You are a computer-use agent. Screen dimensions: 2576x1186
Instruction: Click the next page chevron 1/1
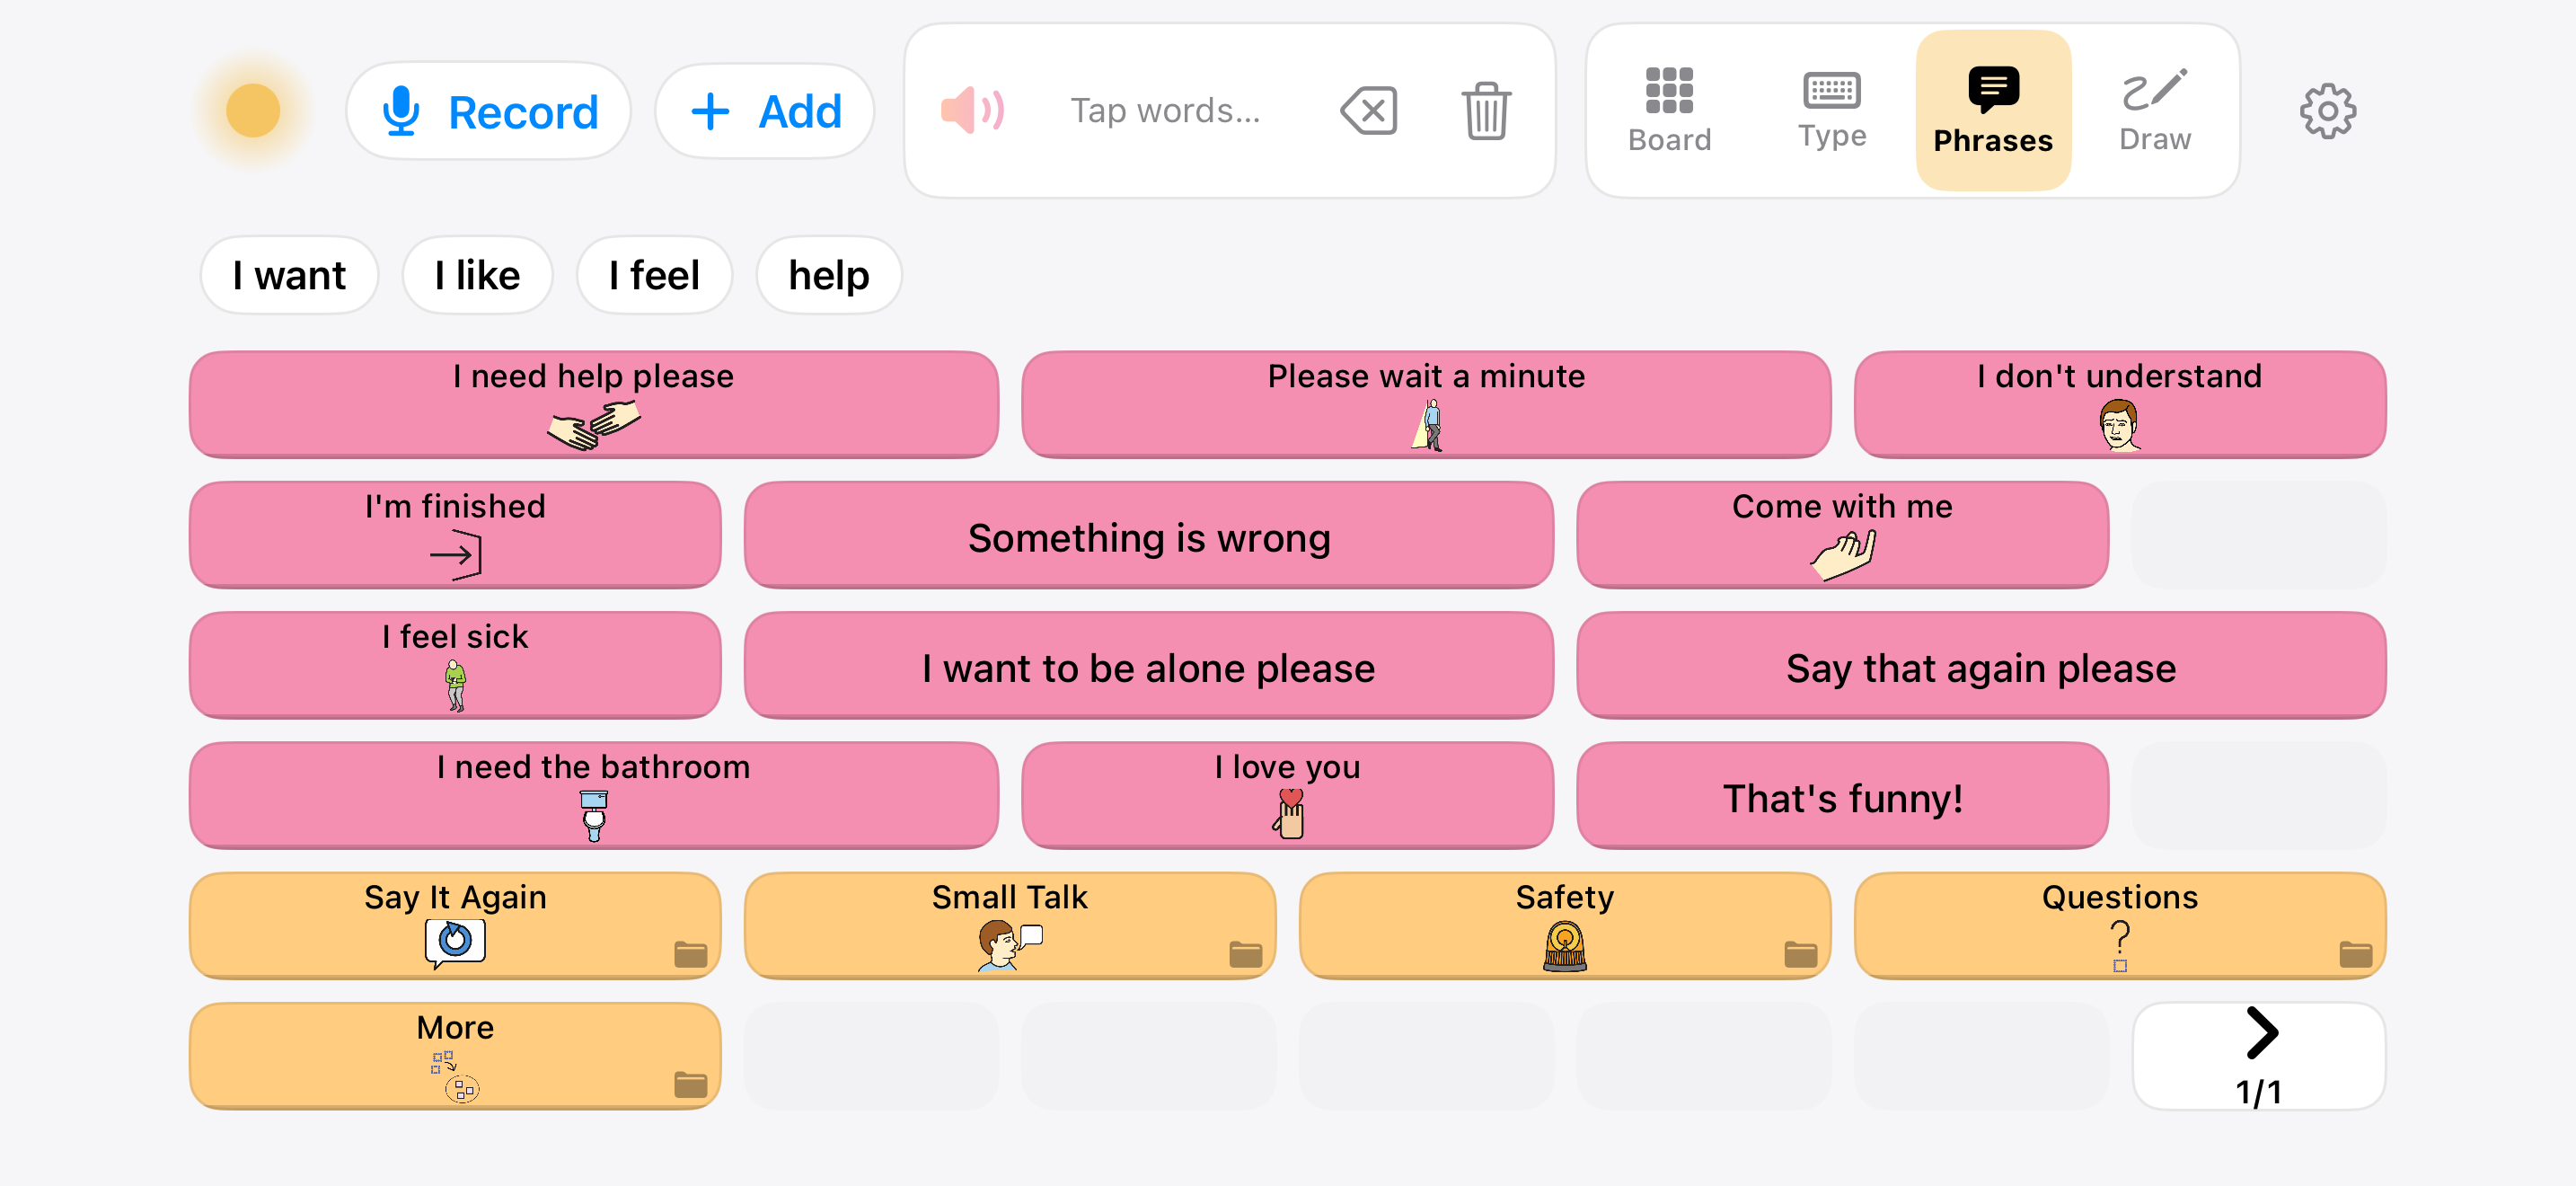[x=2258, y=1056]
